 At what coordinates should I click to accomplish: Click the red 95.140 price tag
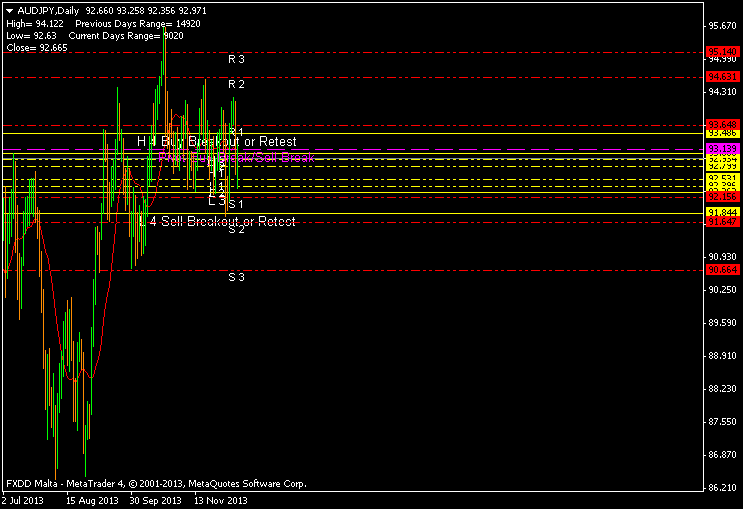722,51
